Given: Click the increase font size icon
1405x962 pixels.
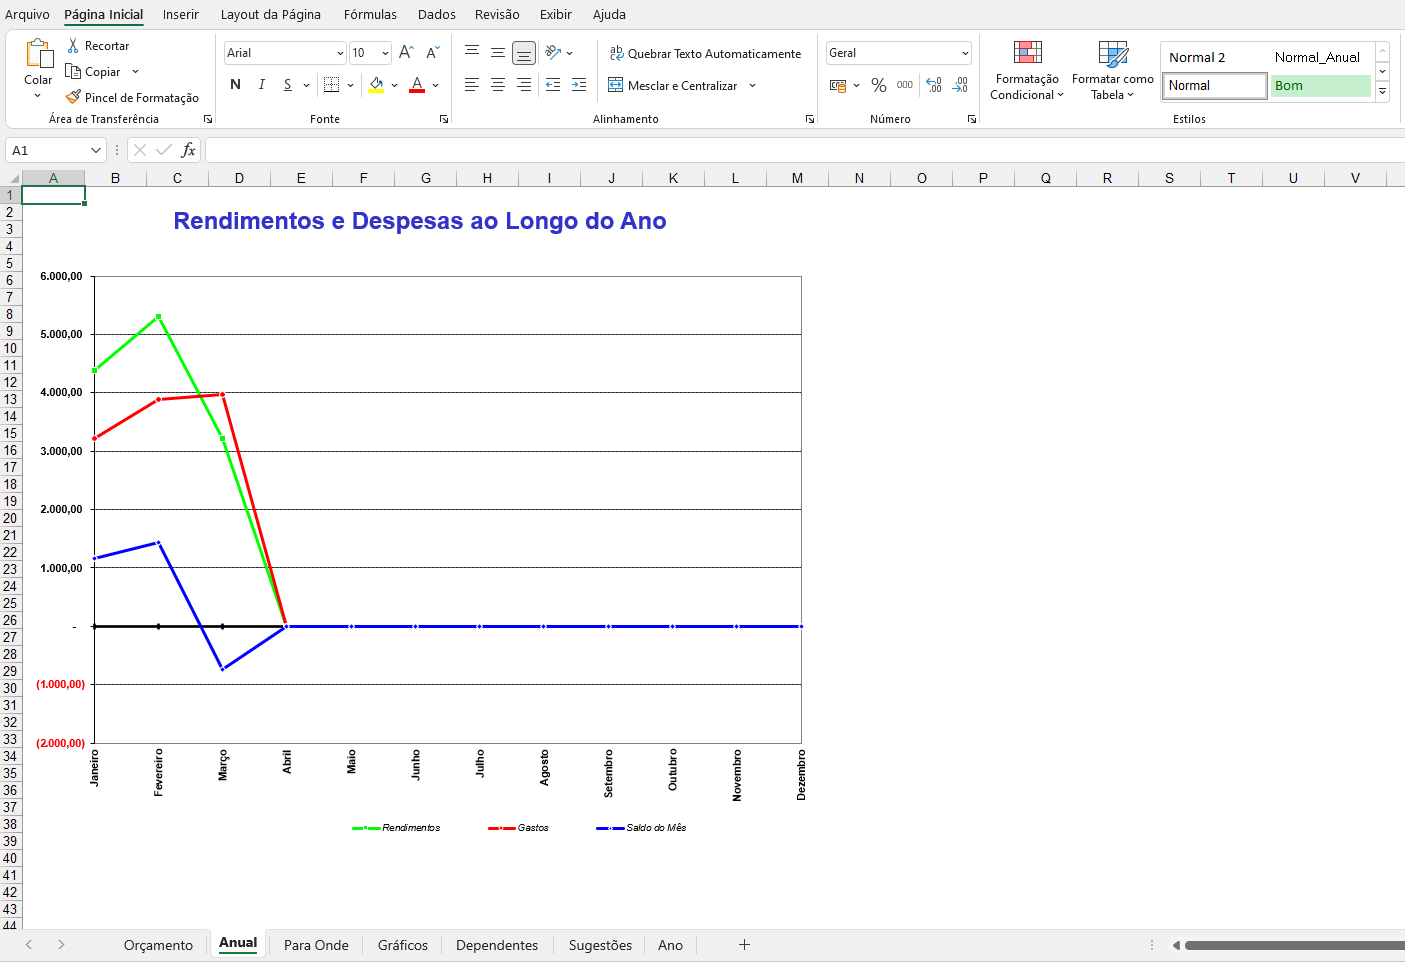Looking at the screenshot, I should pos(406,53).
